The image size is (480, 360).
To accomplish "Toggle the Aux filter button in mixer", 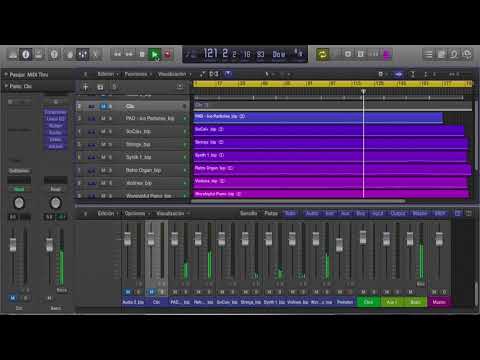I will click(x=345, y=213).
